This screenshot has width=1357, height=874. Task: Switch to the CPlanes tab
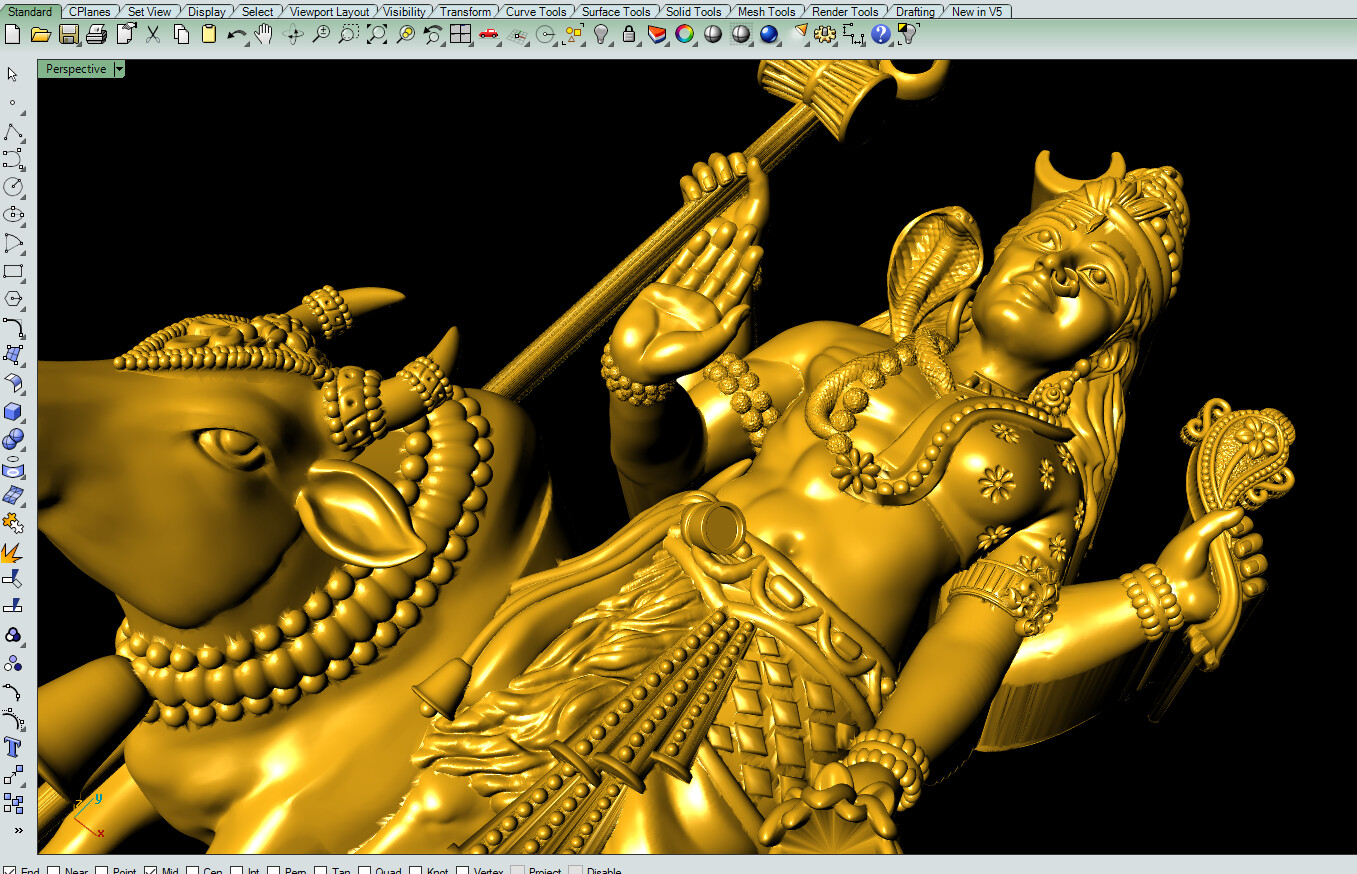click(89, 12)
